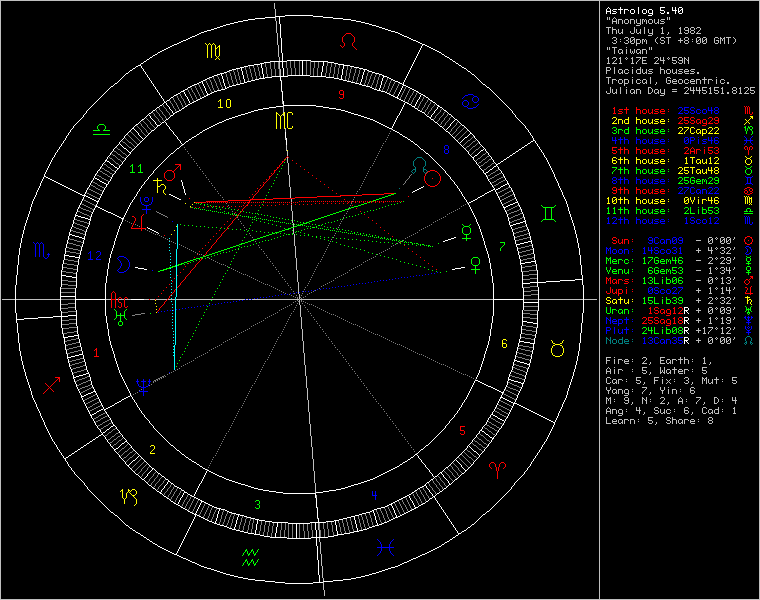Select the Libra sign on outer ring
Viewport: 760px width, 600px height.
pos(102,129)
